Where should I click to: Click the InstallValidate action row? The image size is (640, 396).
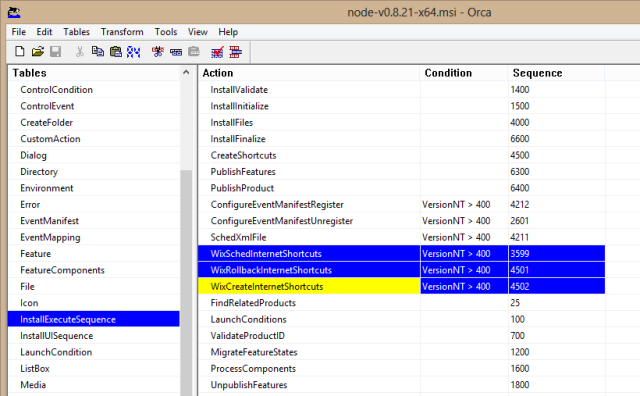(x=402, y=90)
